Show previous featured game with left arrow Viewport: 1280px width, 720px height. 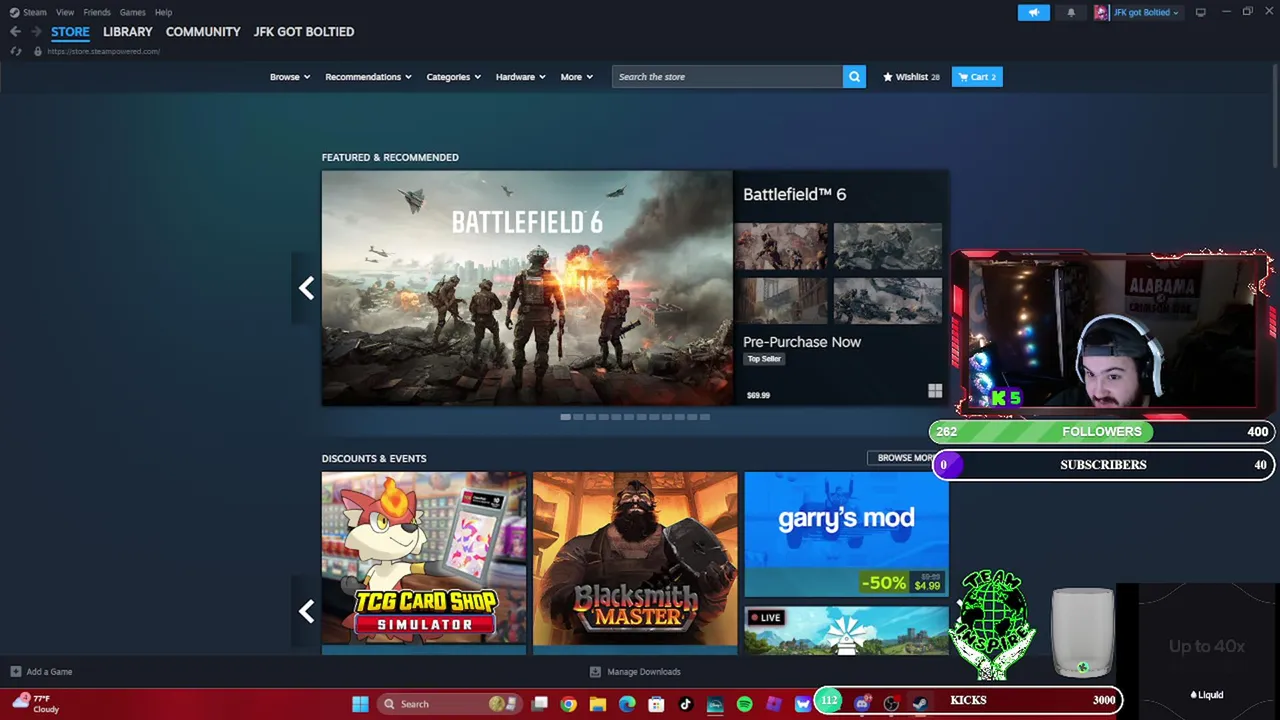[x=306, y=288]
